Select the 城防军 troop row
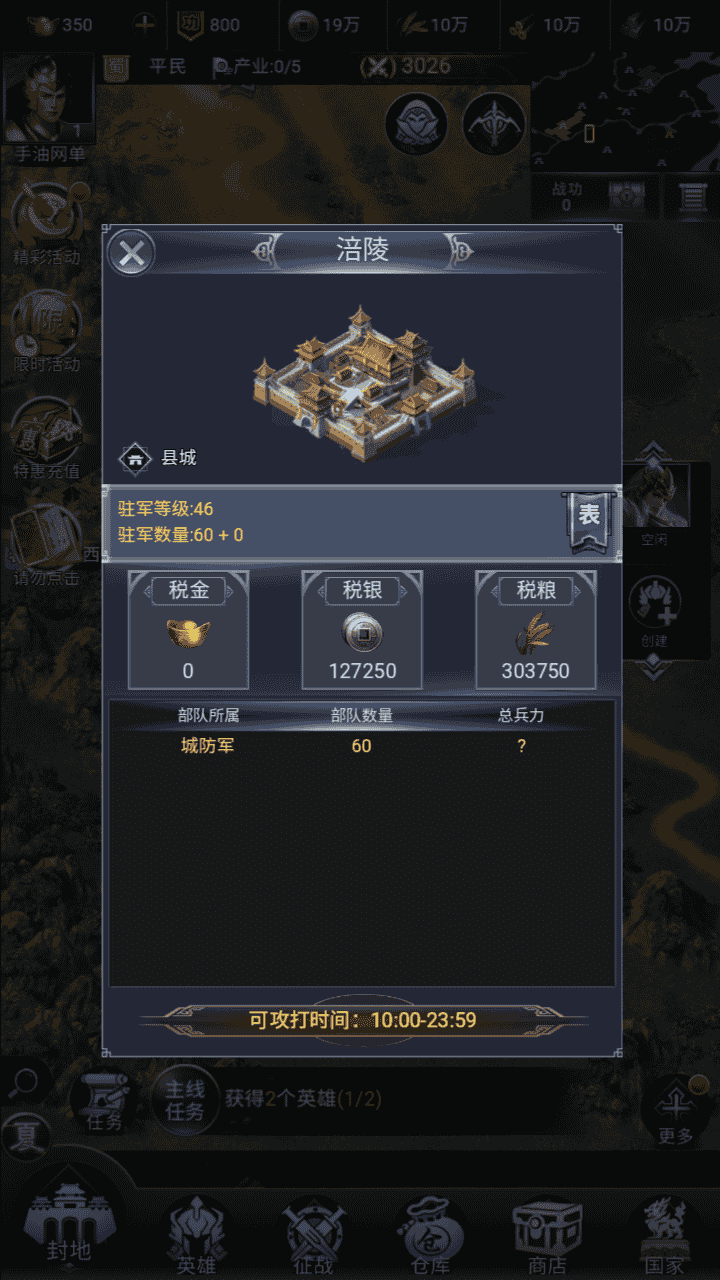 pyautogui.click(x=361, y=746)
